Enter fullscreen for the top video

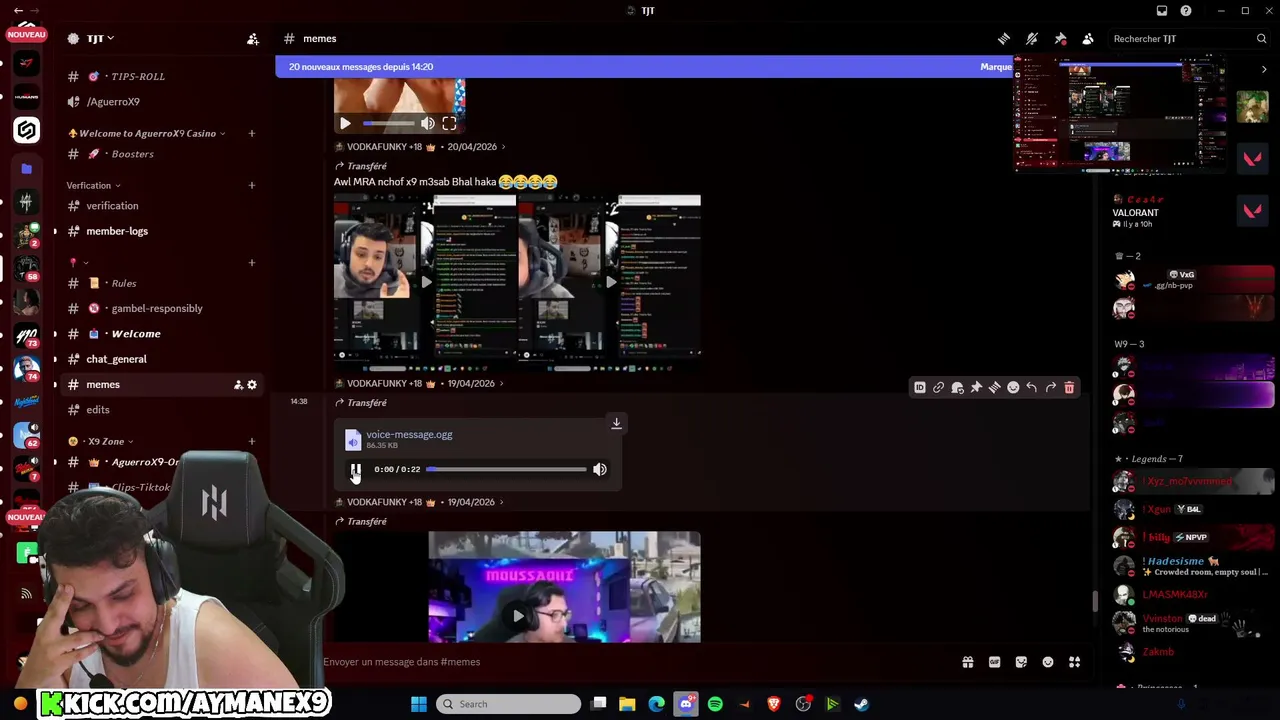pos(449,124)
